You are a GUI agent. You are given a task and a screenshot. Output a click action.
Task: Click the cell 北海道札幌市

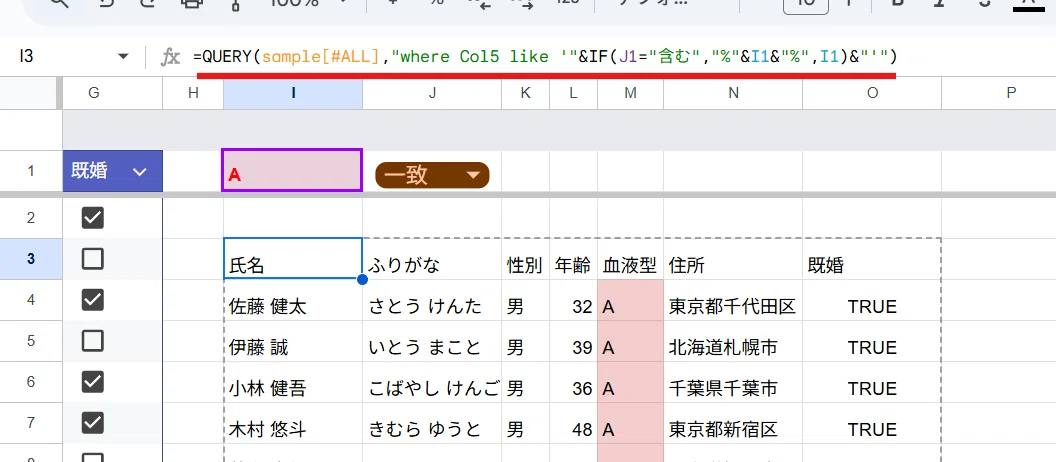[733, 341]
